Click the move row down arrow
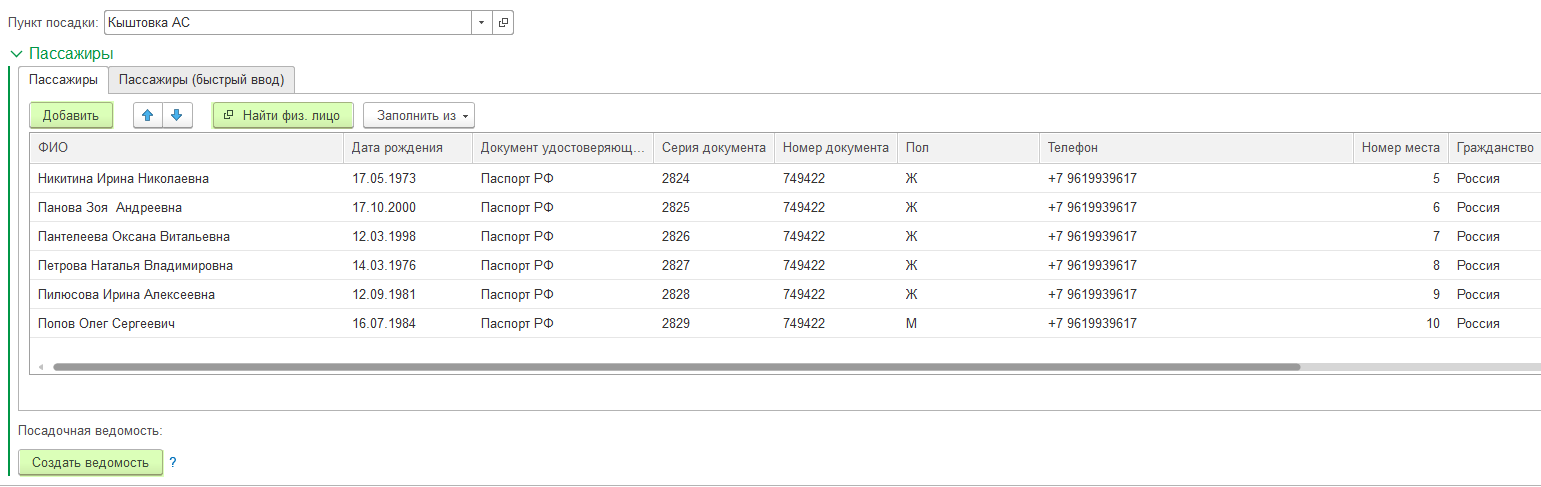This screenshot has width=1541, height=487. (x=177, y=116)
